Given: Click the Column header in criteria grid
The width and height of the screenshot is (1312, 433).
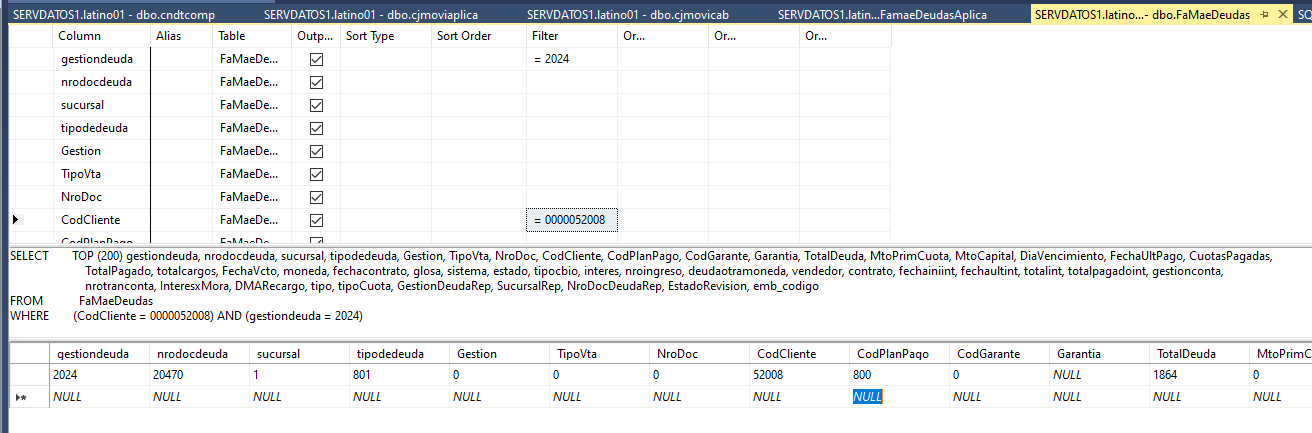Looking at the screenshot, I should (101, 36).
